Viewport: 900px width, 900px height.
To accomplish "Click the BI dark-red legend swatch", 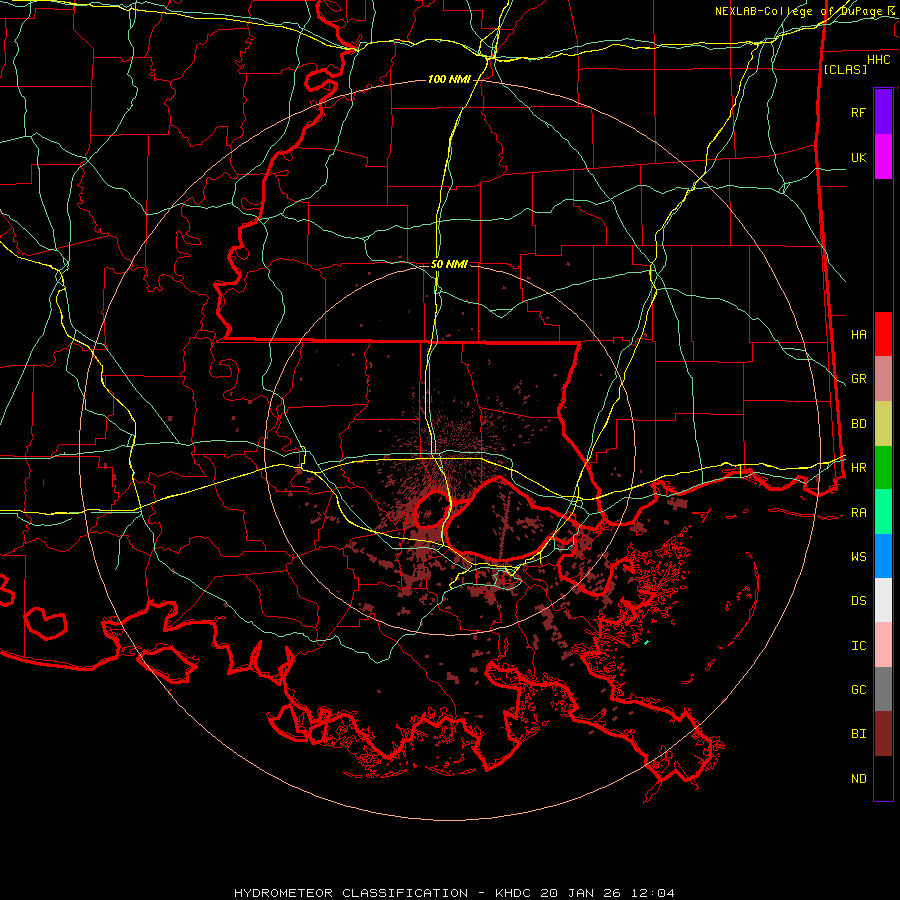I will [883, 734].
